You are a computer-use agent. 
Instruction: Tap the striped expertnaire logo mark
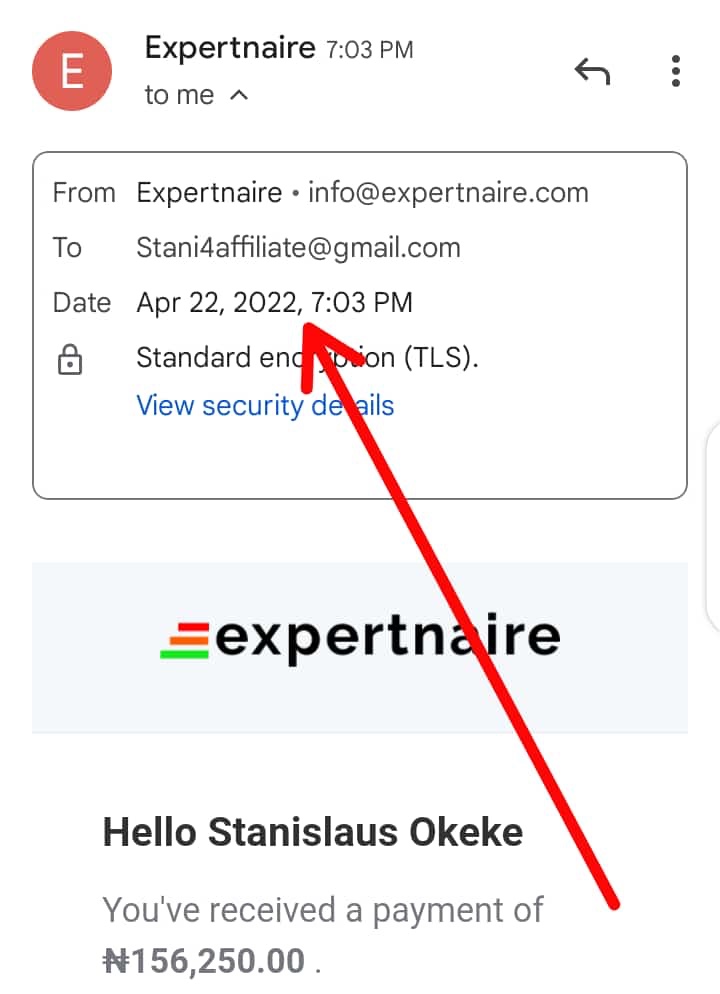tap(185, 640)
